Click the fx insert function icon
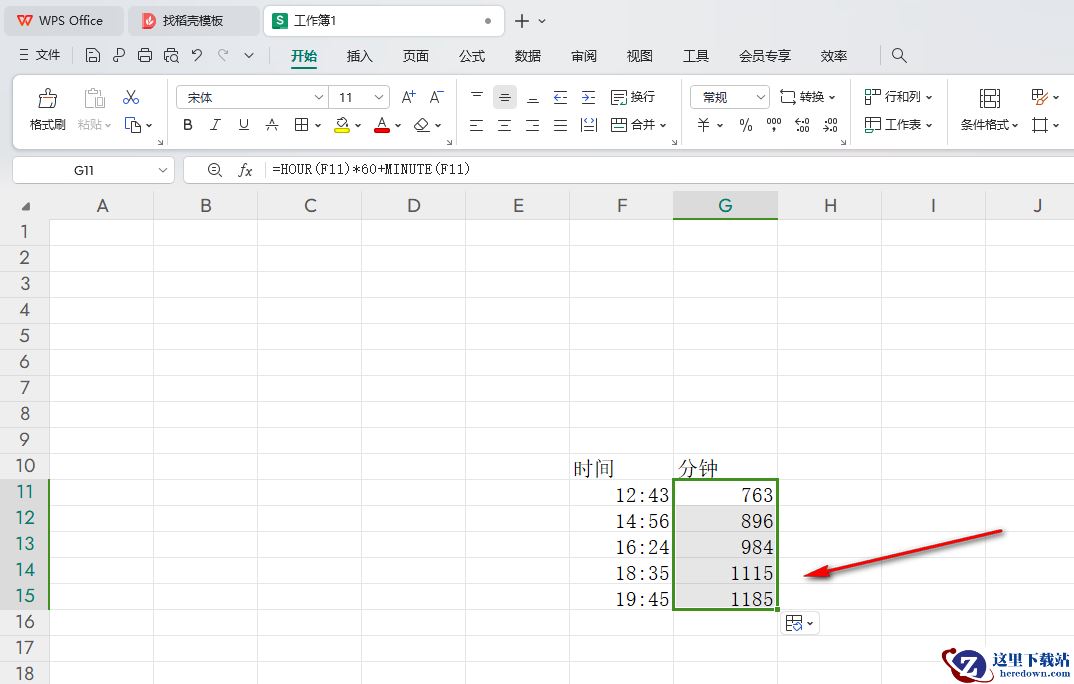This screenshot has height=684, width=1074. 245,170
